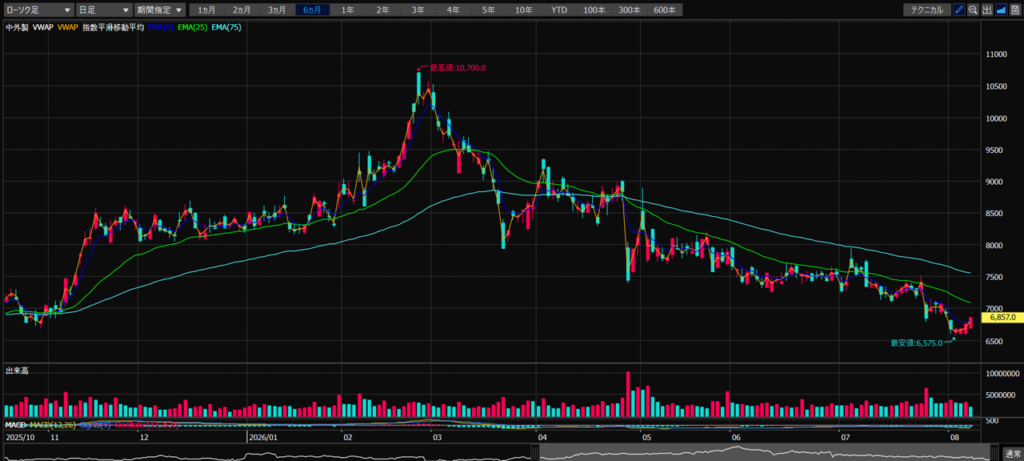1024x461 pixels.
Task: Click the 指数平滑移動平均 legend text
Action: (x=115, y=27)
